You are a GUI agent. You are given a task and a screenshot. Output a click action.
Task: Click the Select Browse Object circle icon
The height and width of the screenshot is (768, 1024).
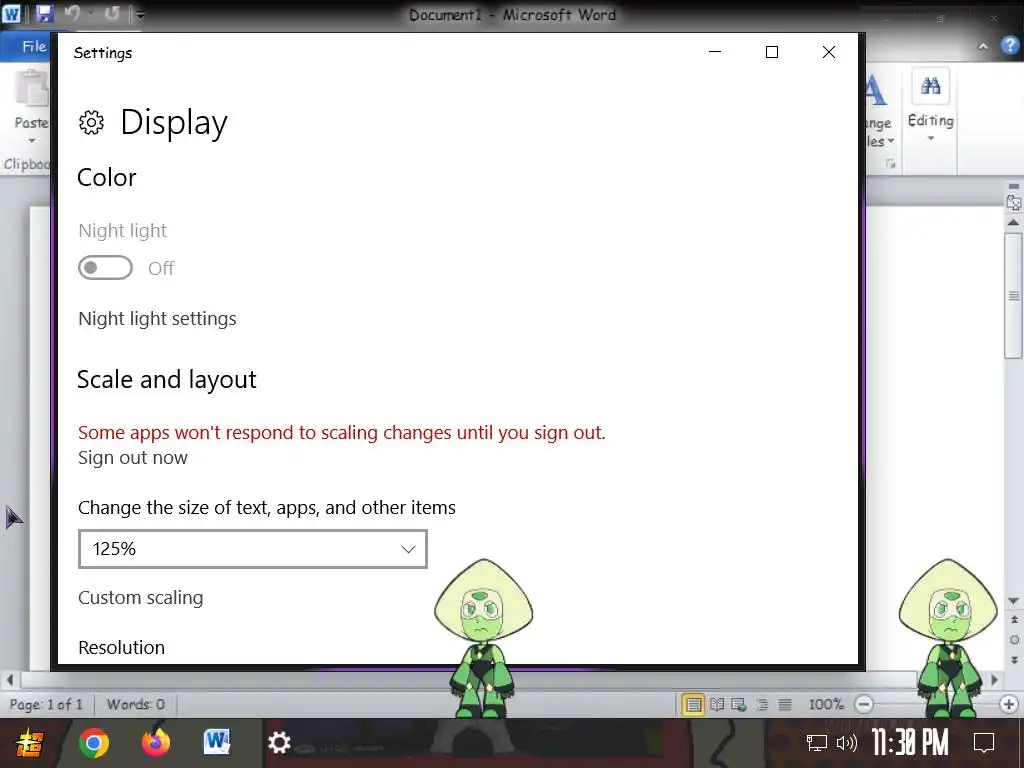pyautogui.click(x=1014, y=640)
